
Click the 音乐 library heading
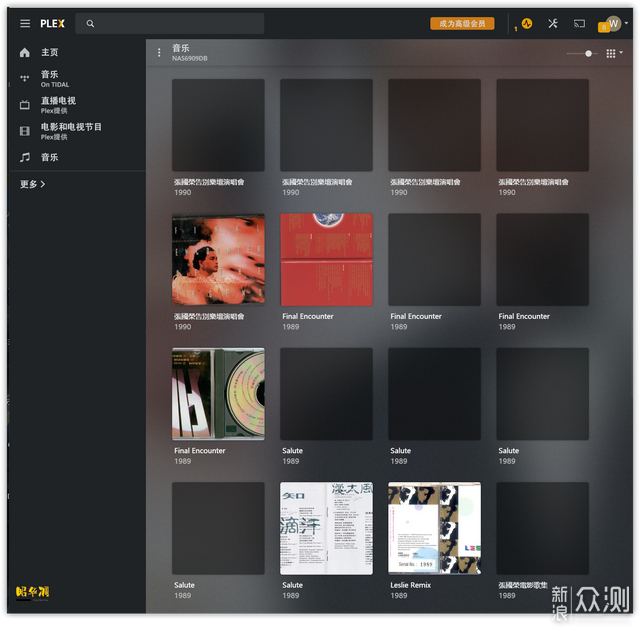coord(181,48)
